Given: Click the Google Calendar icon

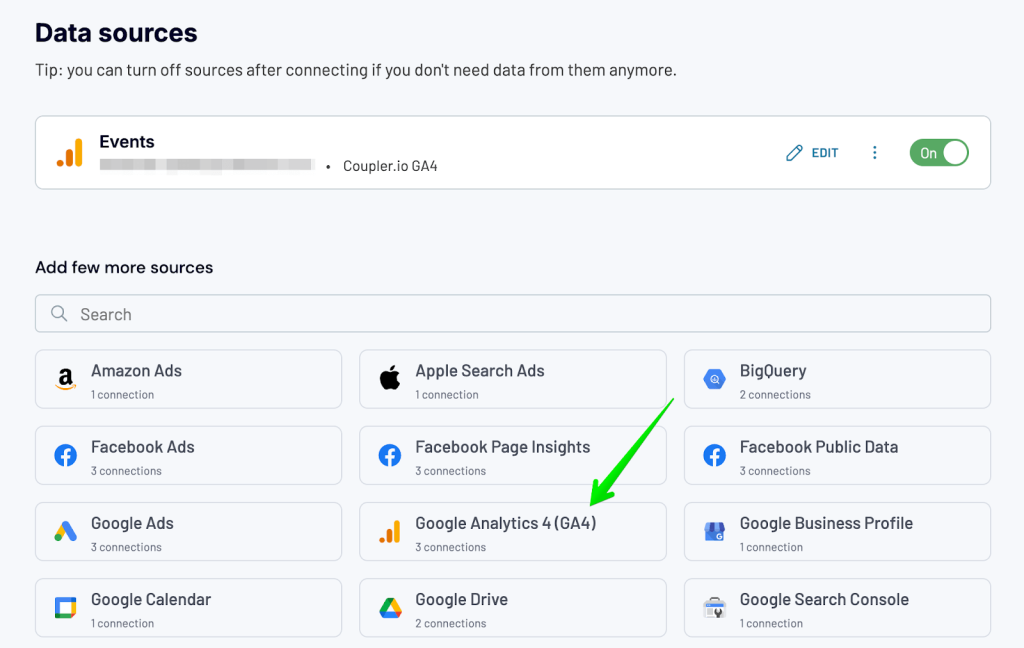Looking at the screenshot, I should click(65, 608).
